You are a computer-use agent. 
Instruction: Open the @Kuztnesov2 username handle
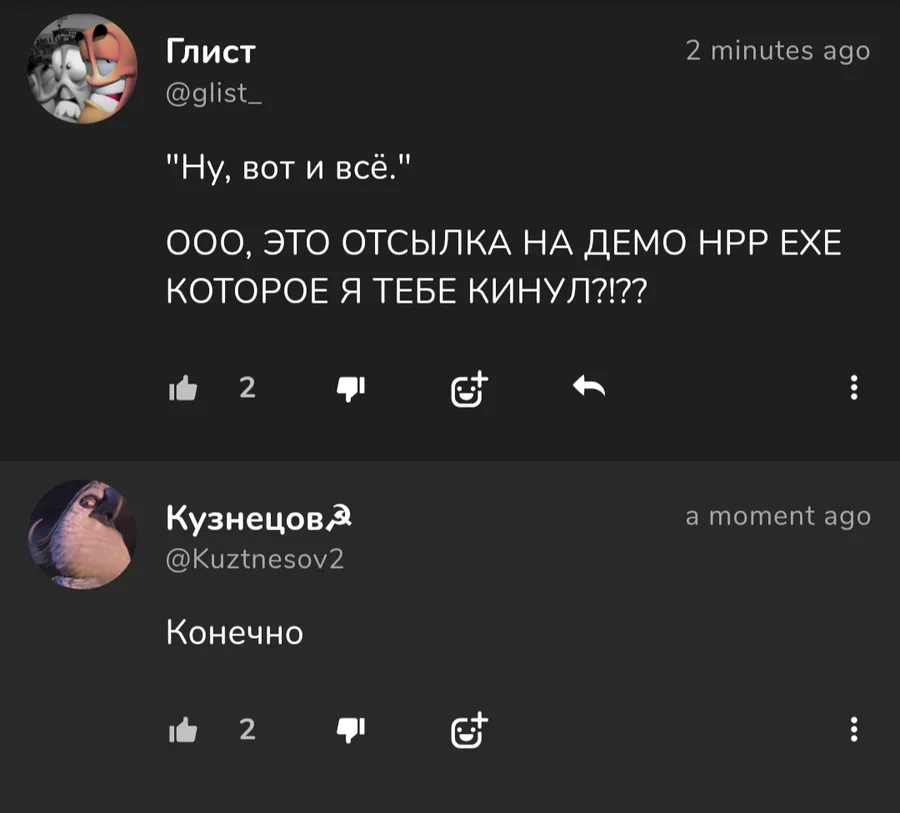point(255,558)
